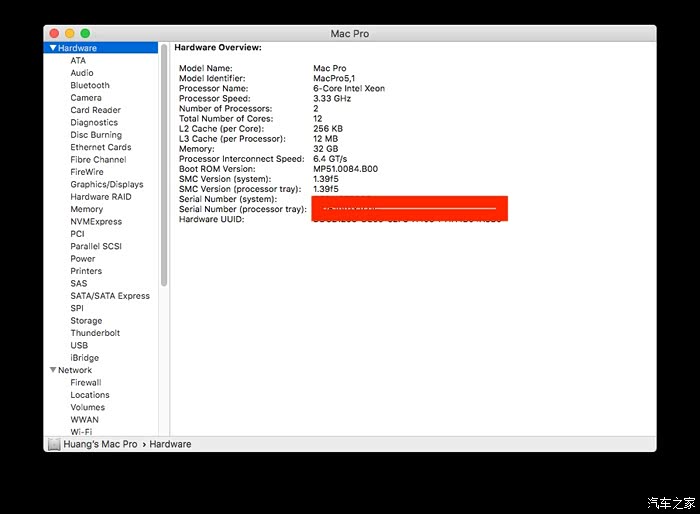Select the Bluetooth sidebar item
This screenshot has width=700, height=514.
tap(90, 85)
